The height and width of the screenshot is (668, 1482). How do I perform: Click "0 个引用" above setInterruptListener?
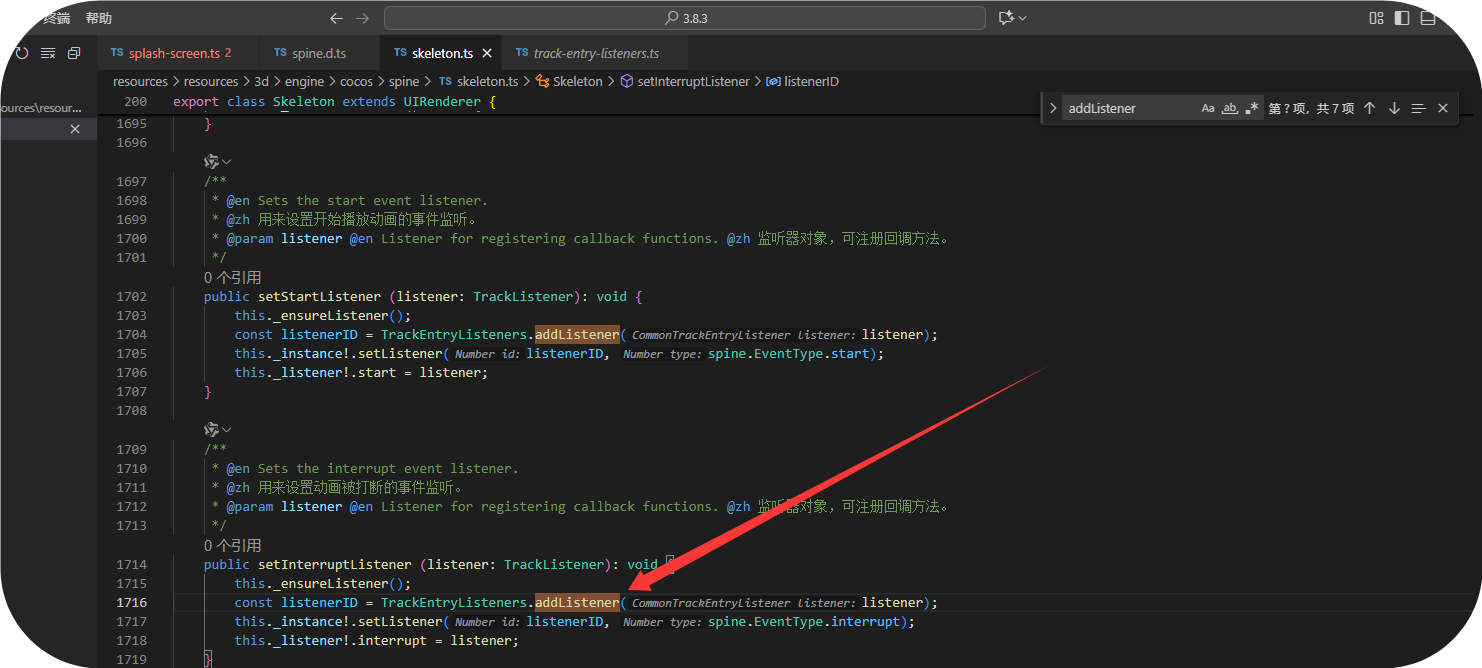233,545
